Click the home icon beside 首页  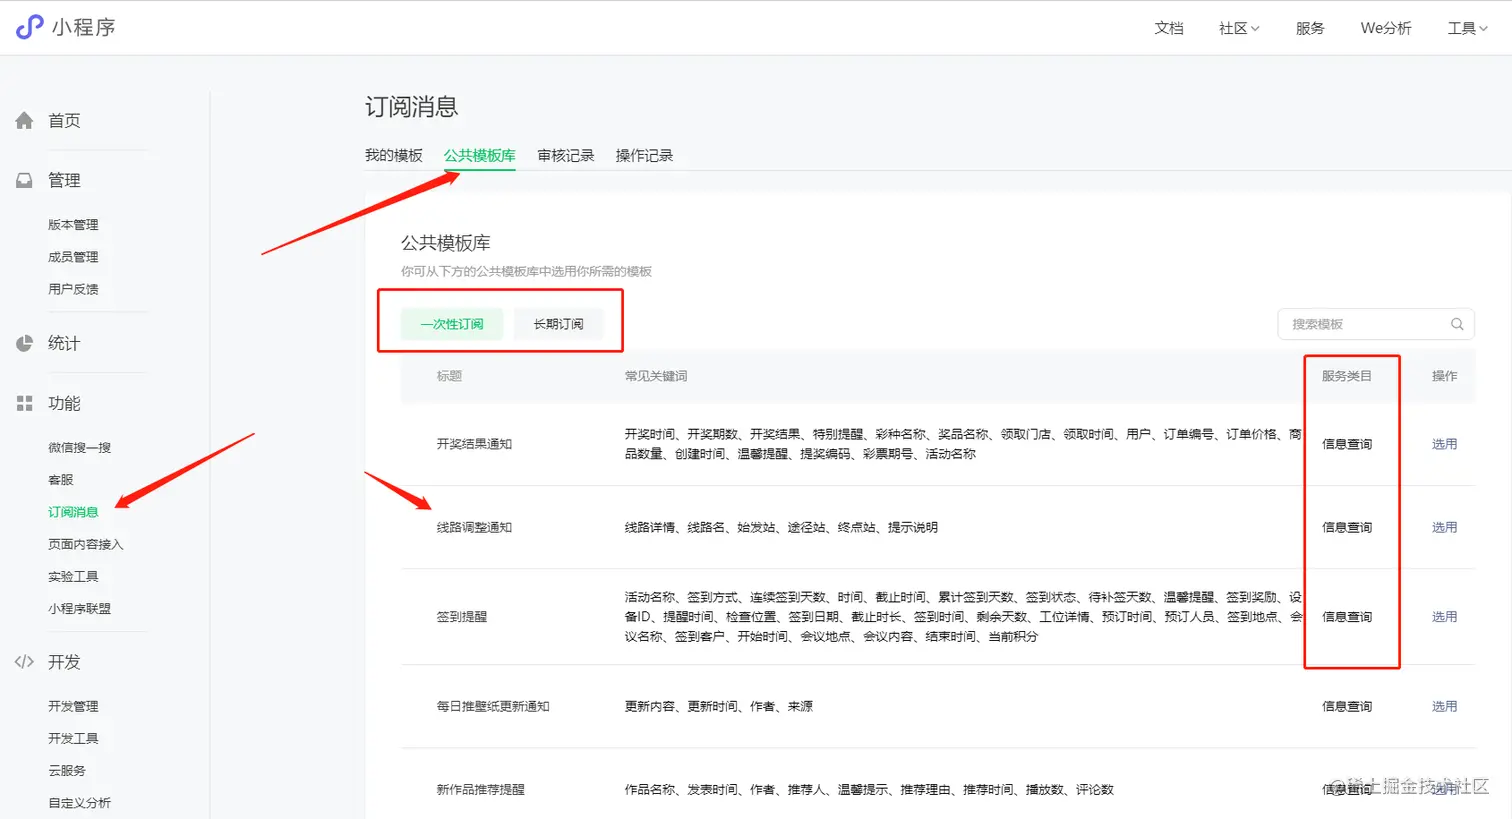(25, 121)
